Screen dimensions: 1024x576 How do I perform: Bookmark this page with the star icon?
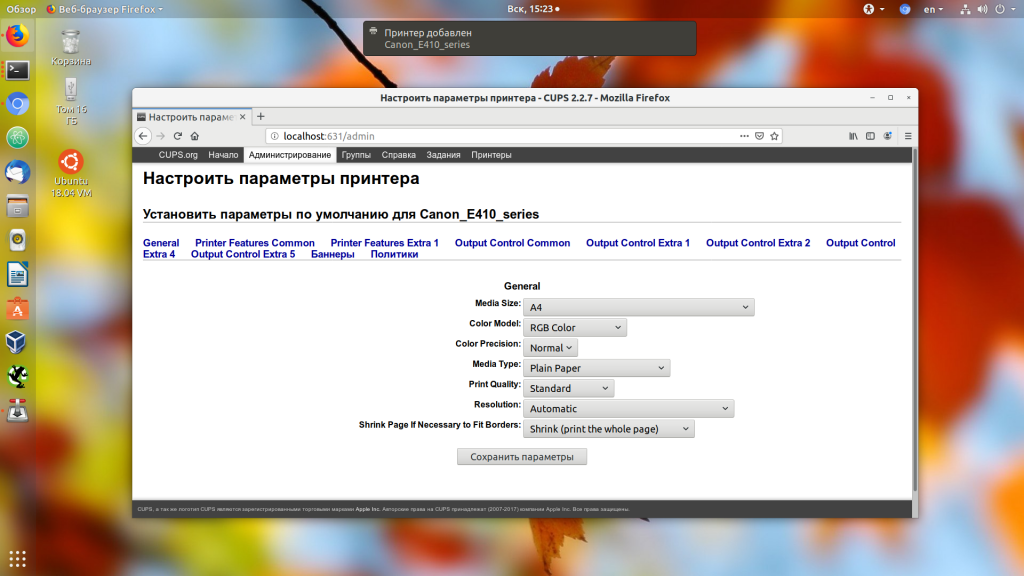click(x=775, y=136)
